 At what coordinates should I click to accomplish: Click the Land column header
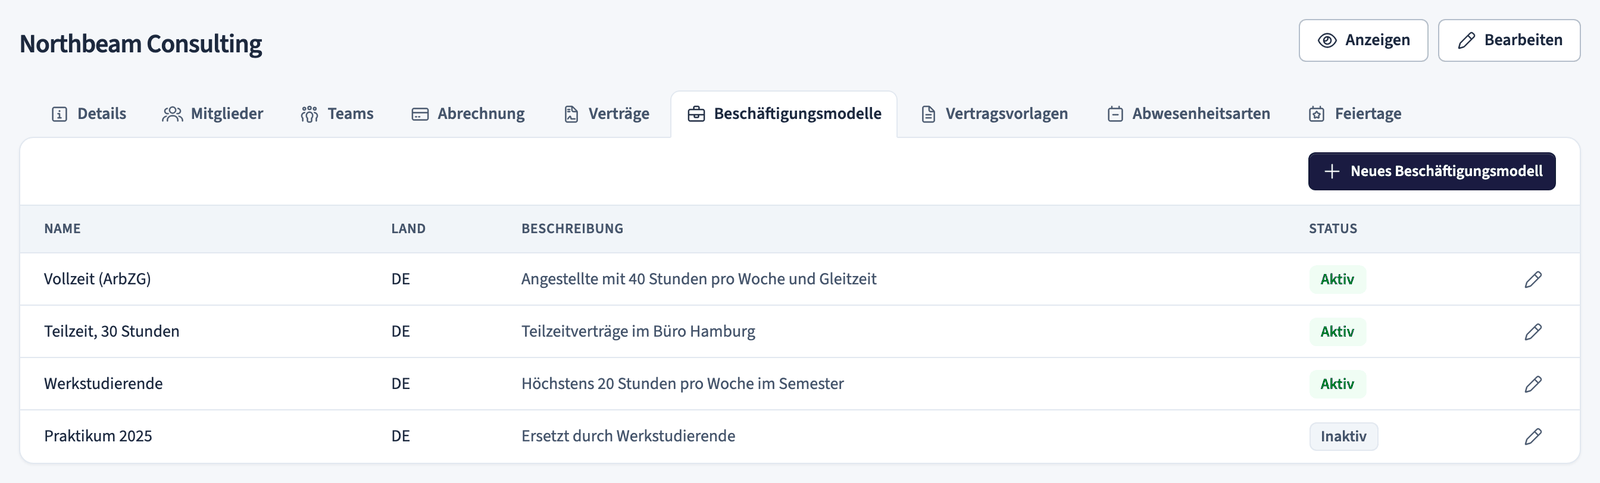(408, 229)
